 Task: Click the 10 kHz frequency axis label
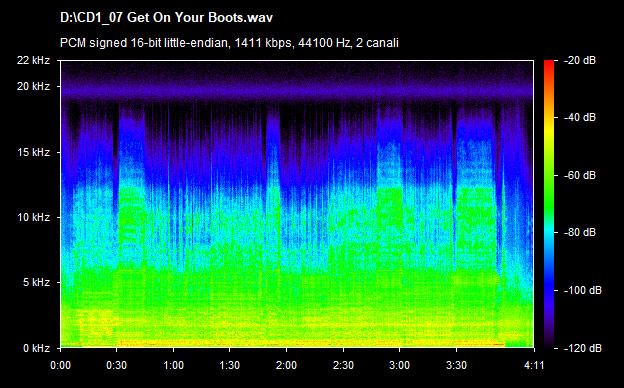pos(33,217)
